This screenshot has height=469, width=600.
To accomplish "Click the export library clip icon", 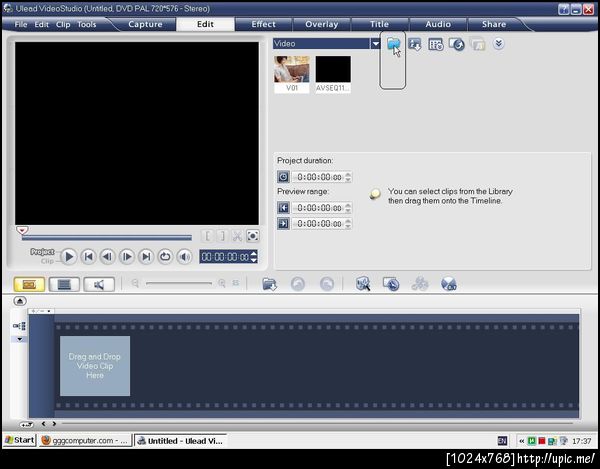I will pyautogui.click(x=414, y=44).
